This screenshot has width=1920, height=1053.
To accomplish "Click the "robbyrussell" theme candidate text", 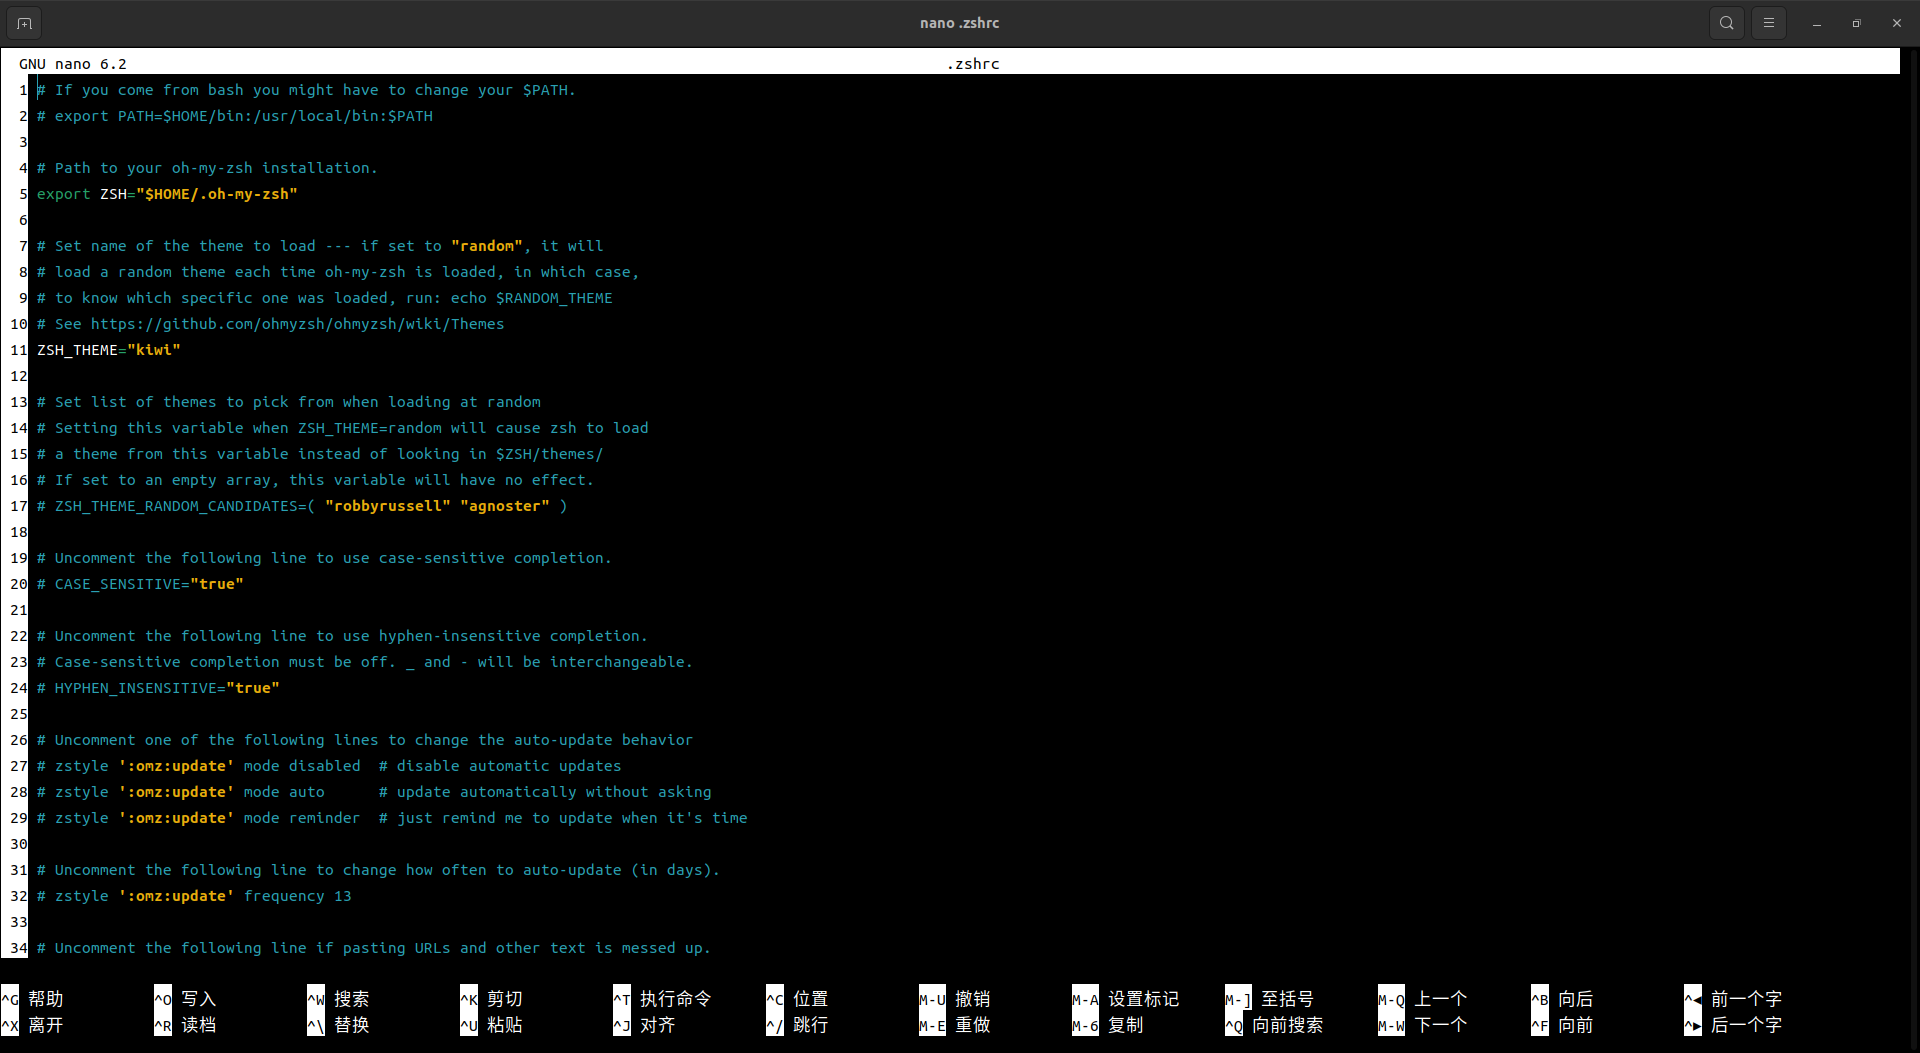I will (388, 506).
